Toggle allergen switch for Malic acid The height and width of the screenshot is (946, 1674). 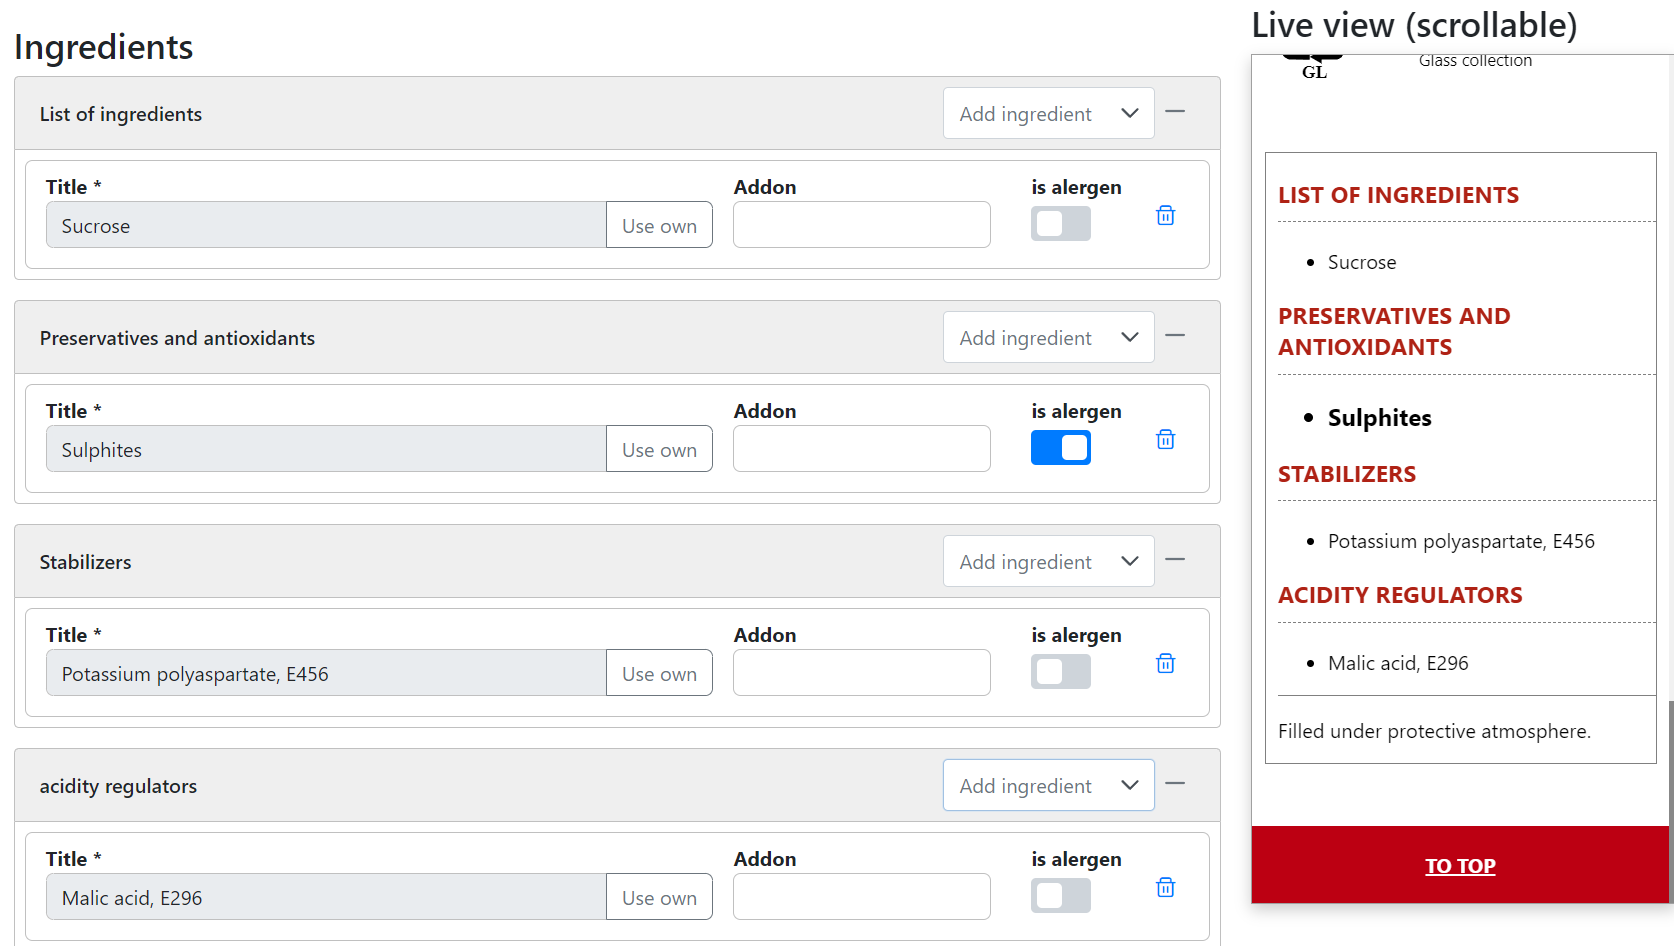click(x=1060, y=896)
